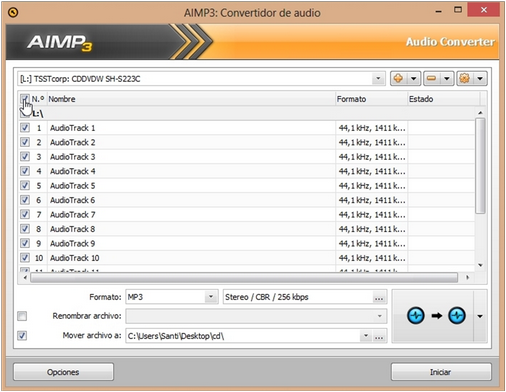Select the AudioTrack 2 row name

pyautogui.click(x=73, y=142)
